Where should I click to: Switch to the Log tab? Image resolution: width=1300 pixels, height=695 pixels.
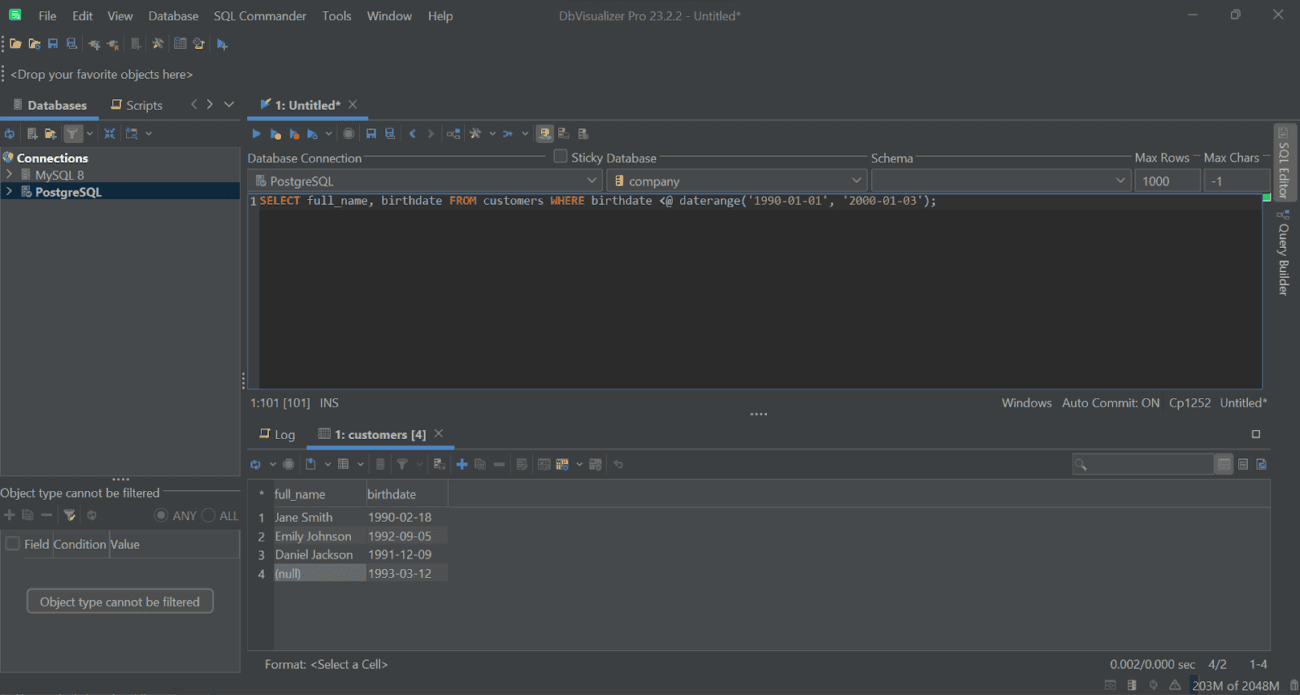[277, 434]
